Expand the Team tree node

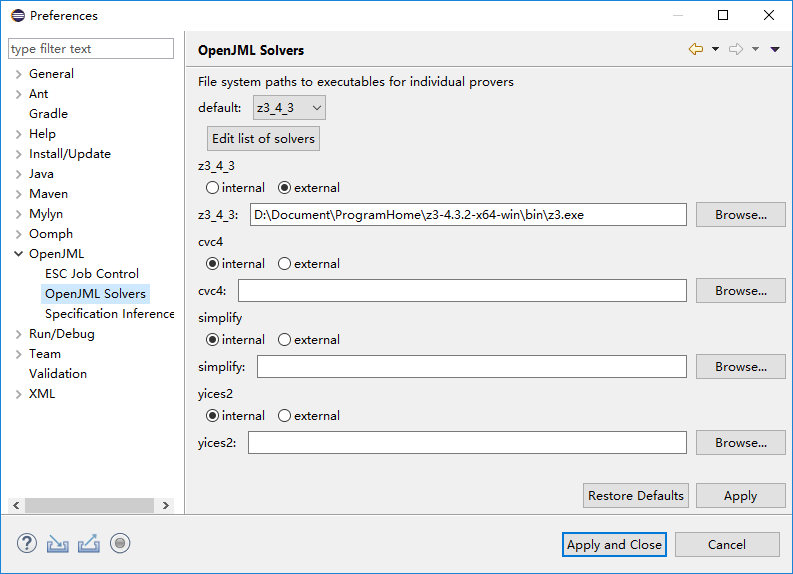point(19,355)
